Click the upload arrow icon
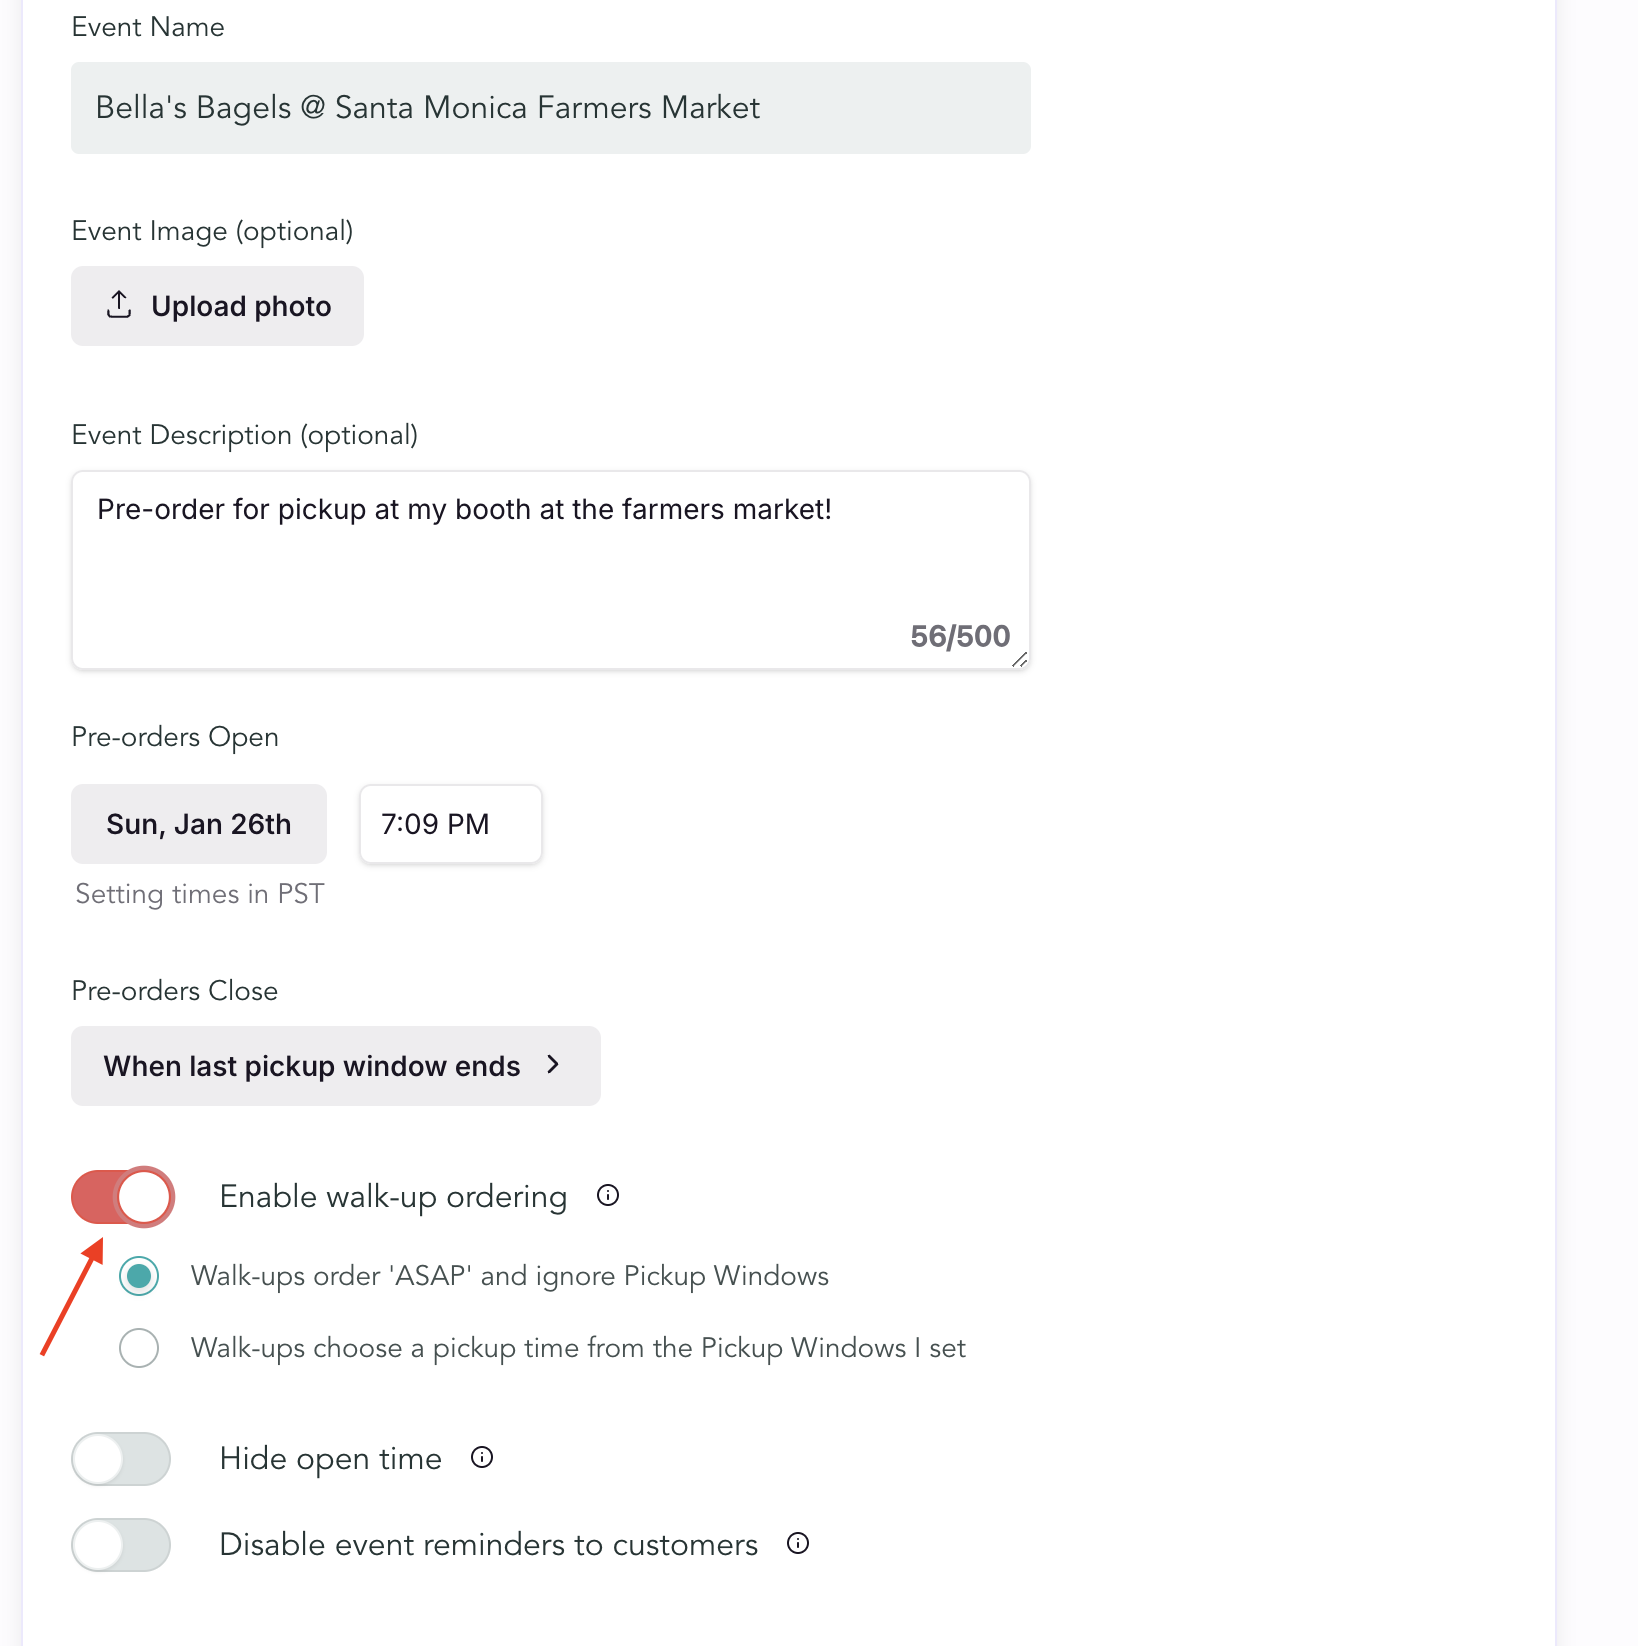1638x1646 pixels. point(119,305)
